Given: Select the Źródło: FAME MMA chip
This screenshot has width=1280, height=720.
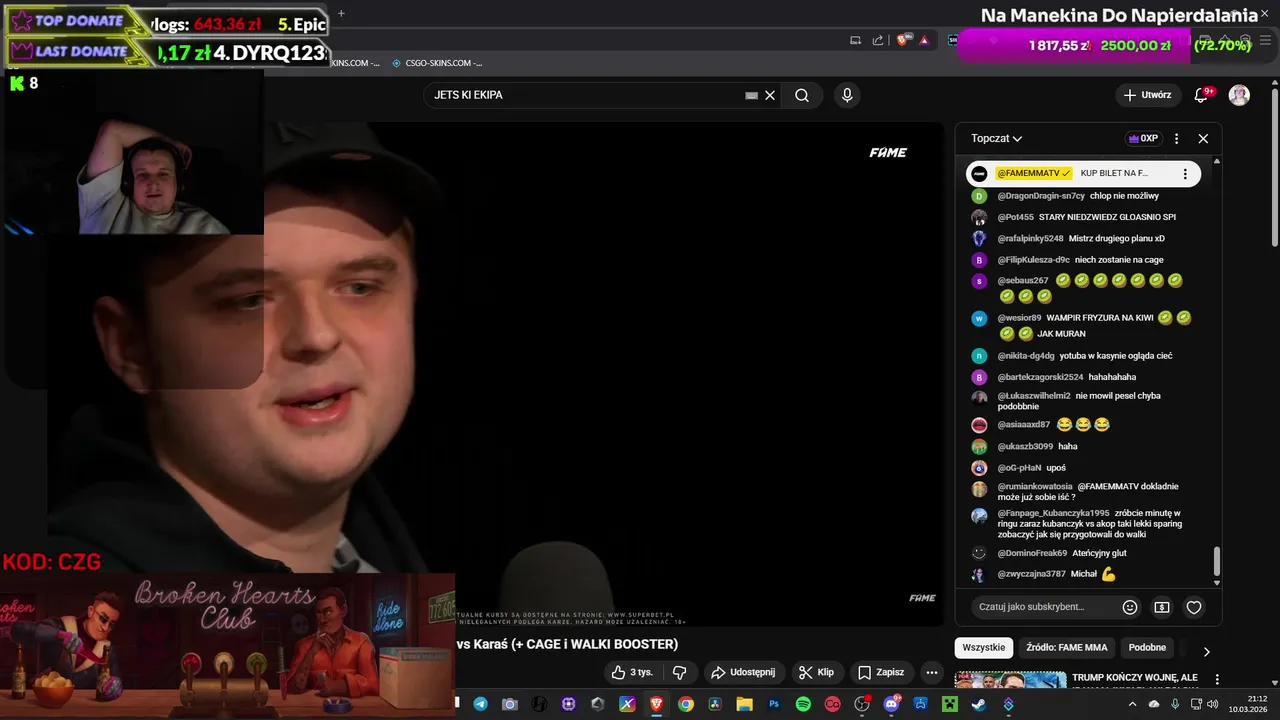Looking at the screenshot, I should point(1067,647).
